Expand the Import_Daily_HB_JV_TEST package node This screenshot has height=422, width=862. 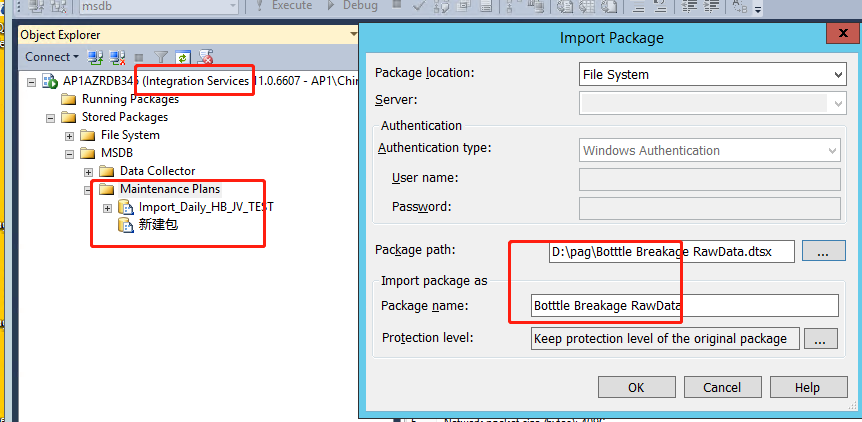[107, 208]
